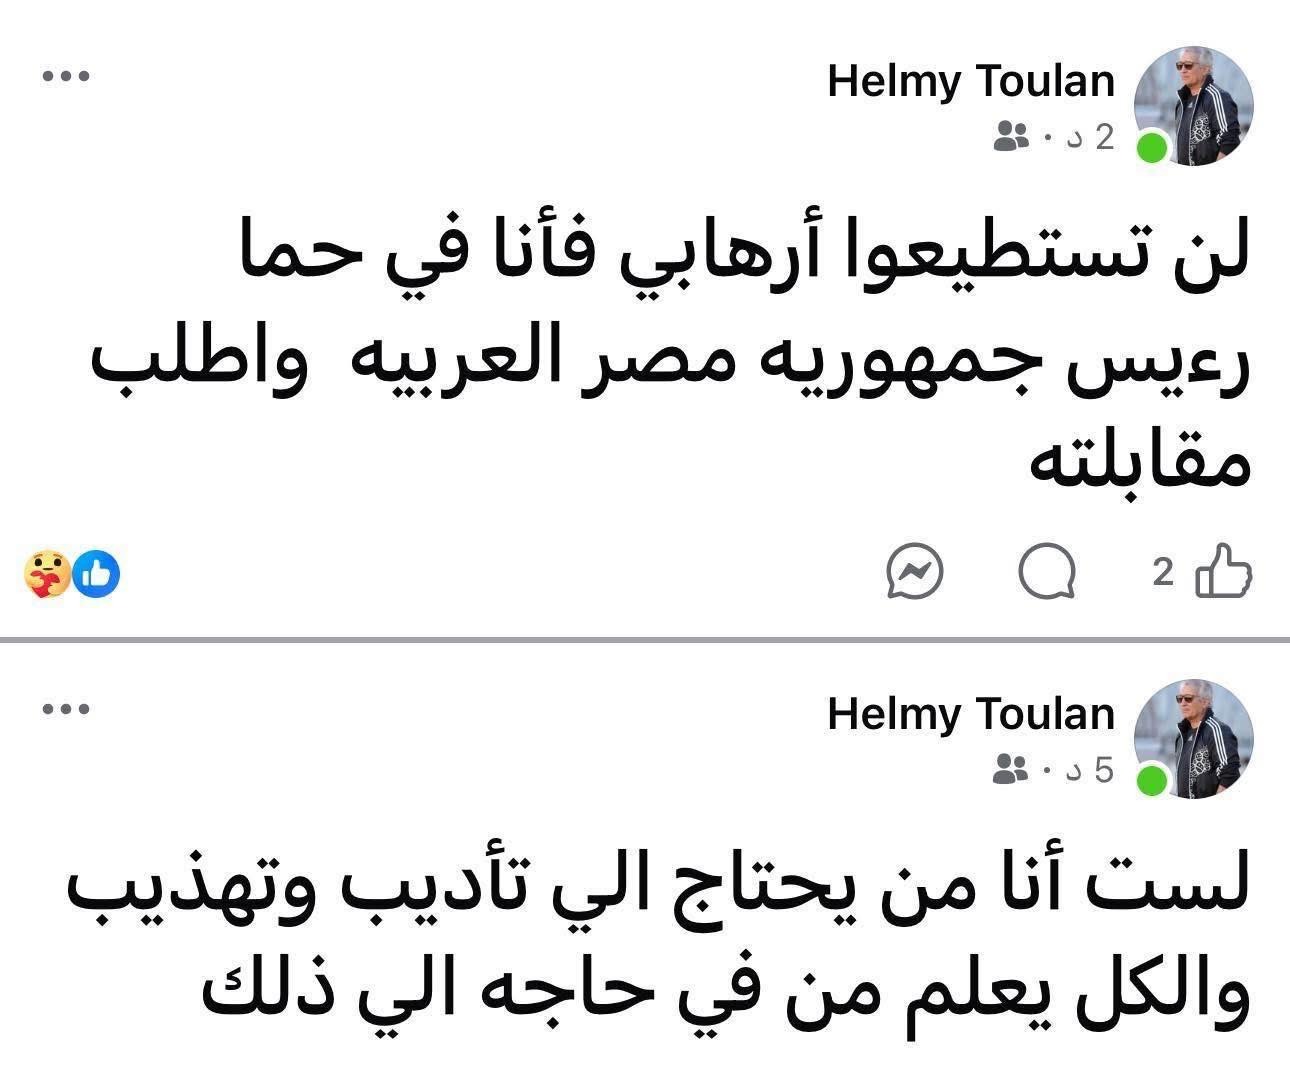
Task: Open Helmy Toulan profile from second post name
Action: coord(971,714)
